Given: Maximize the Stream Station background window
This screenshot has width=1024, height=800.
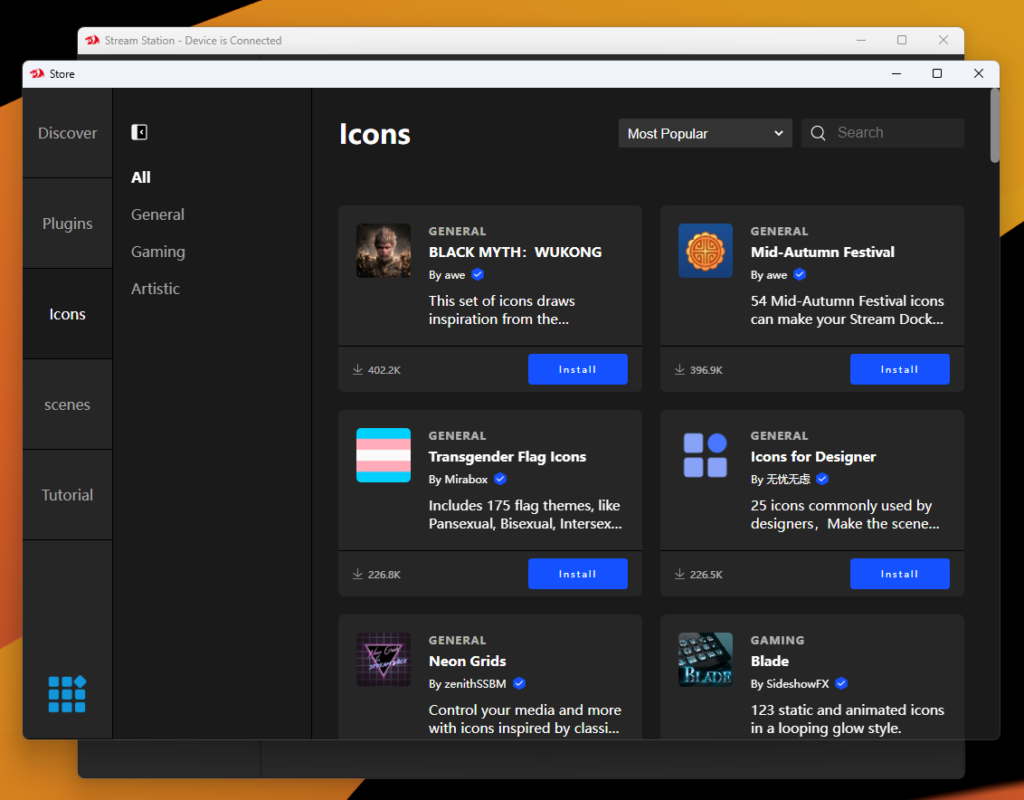Looking at the screenshot, I should coord(902,40).
